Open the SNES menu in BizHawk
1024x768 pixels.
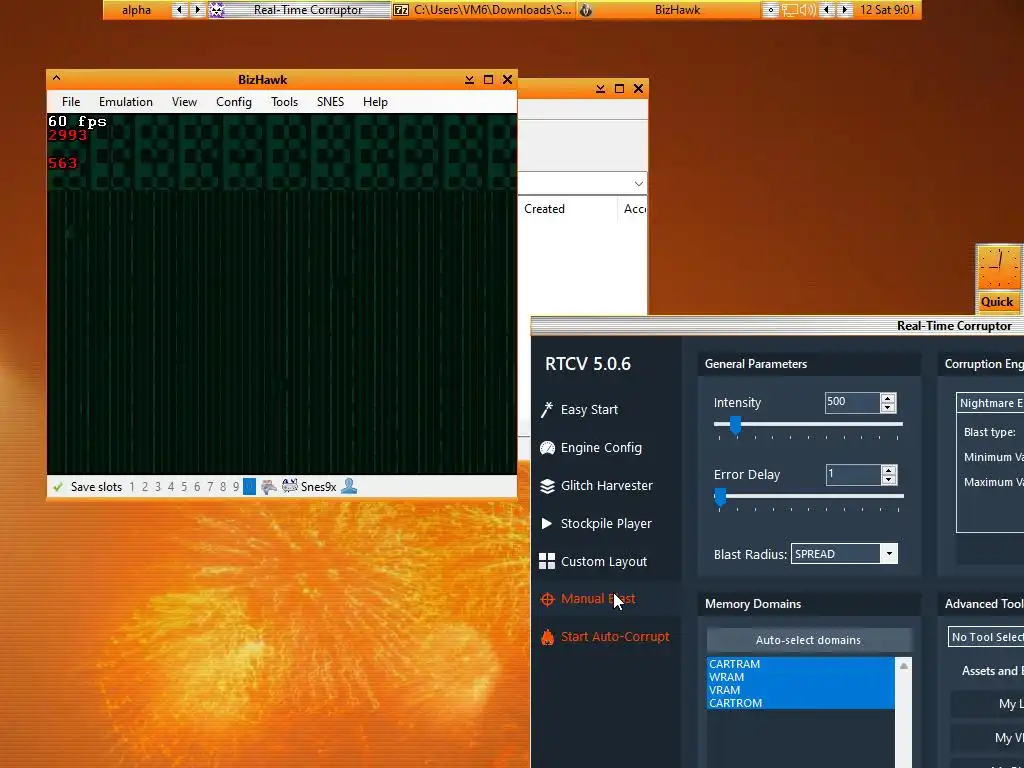coord(330,102)
